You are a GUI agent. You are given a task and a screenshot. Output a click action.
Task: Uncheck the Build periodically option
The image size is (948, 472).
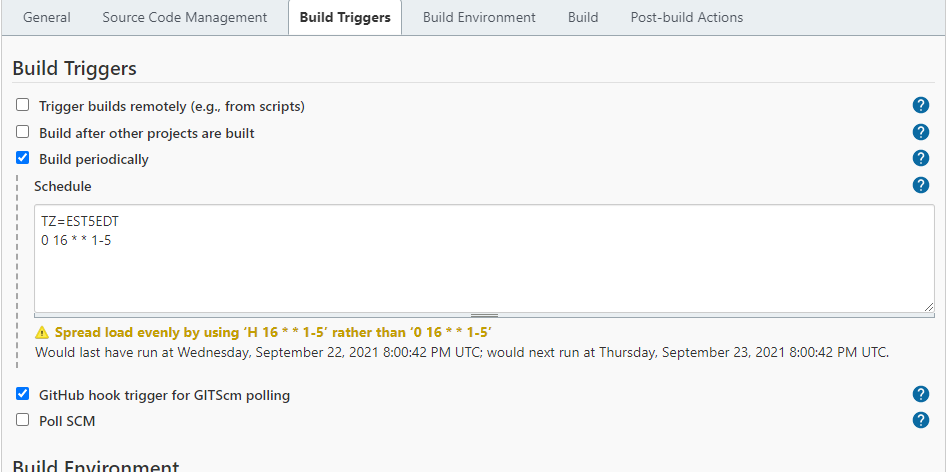[22, 158]
